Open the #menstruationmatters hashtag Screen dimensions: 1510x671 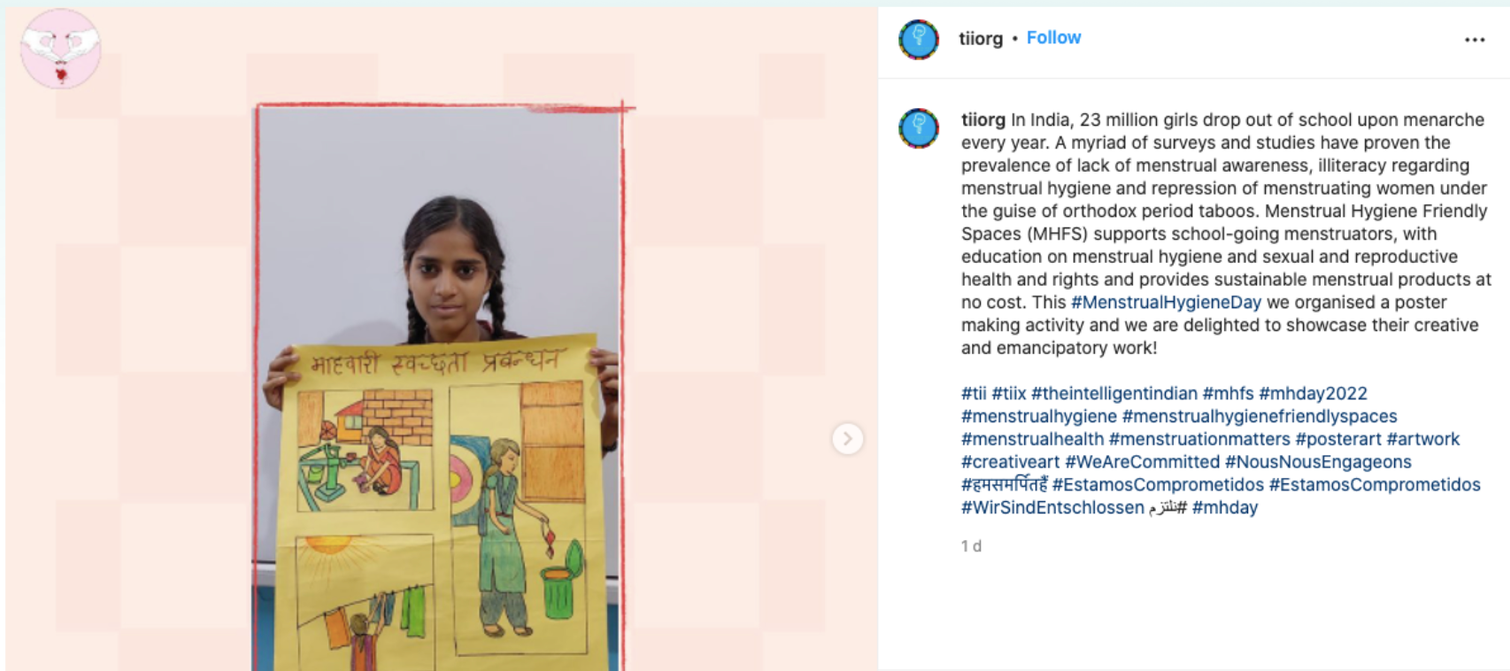coord(1199,439)
